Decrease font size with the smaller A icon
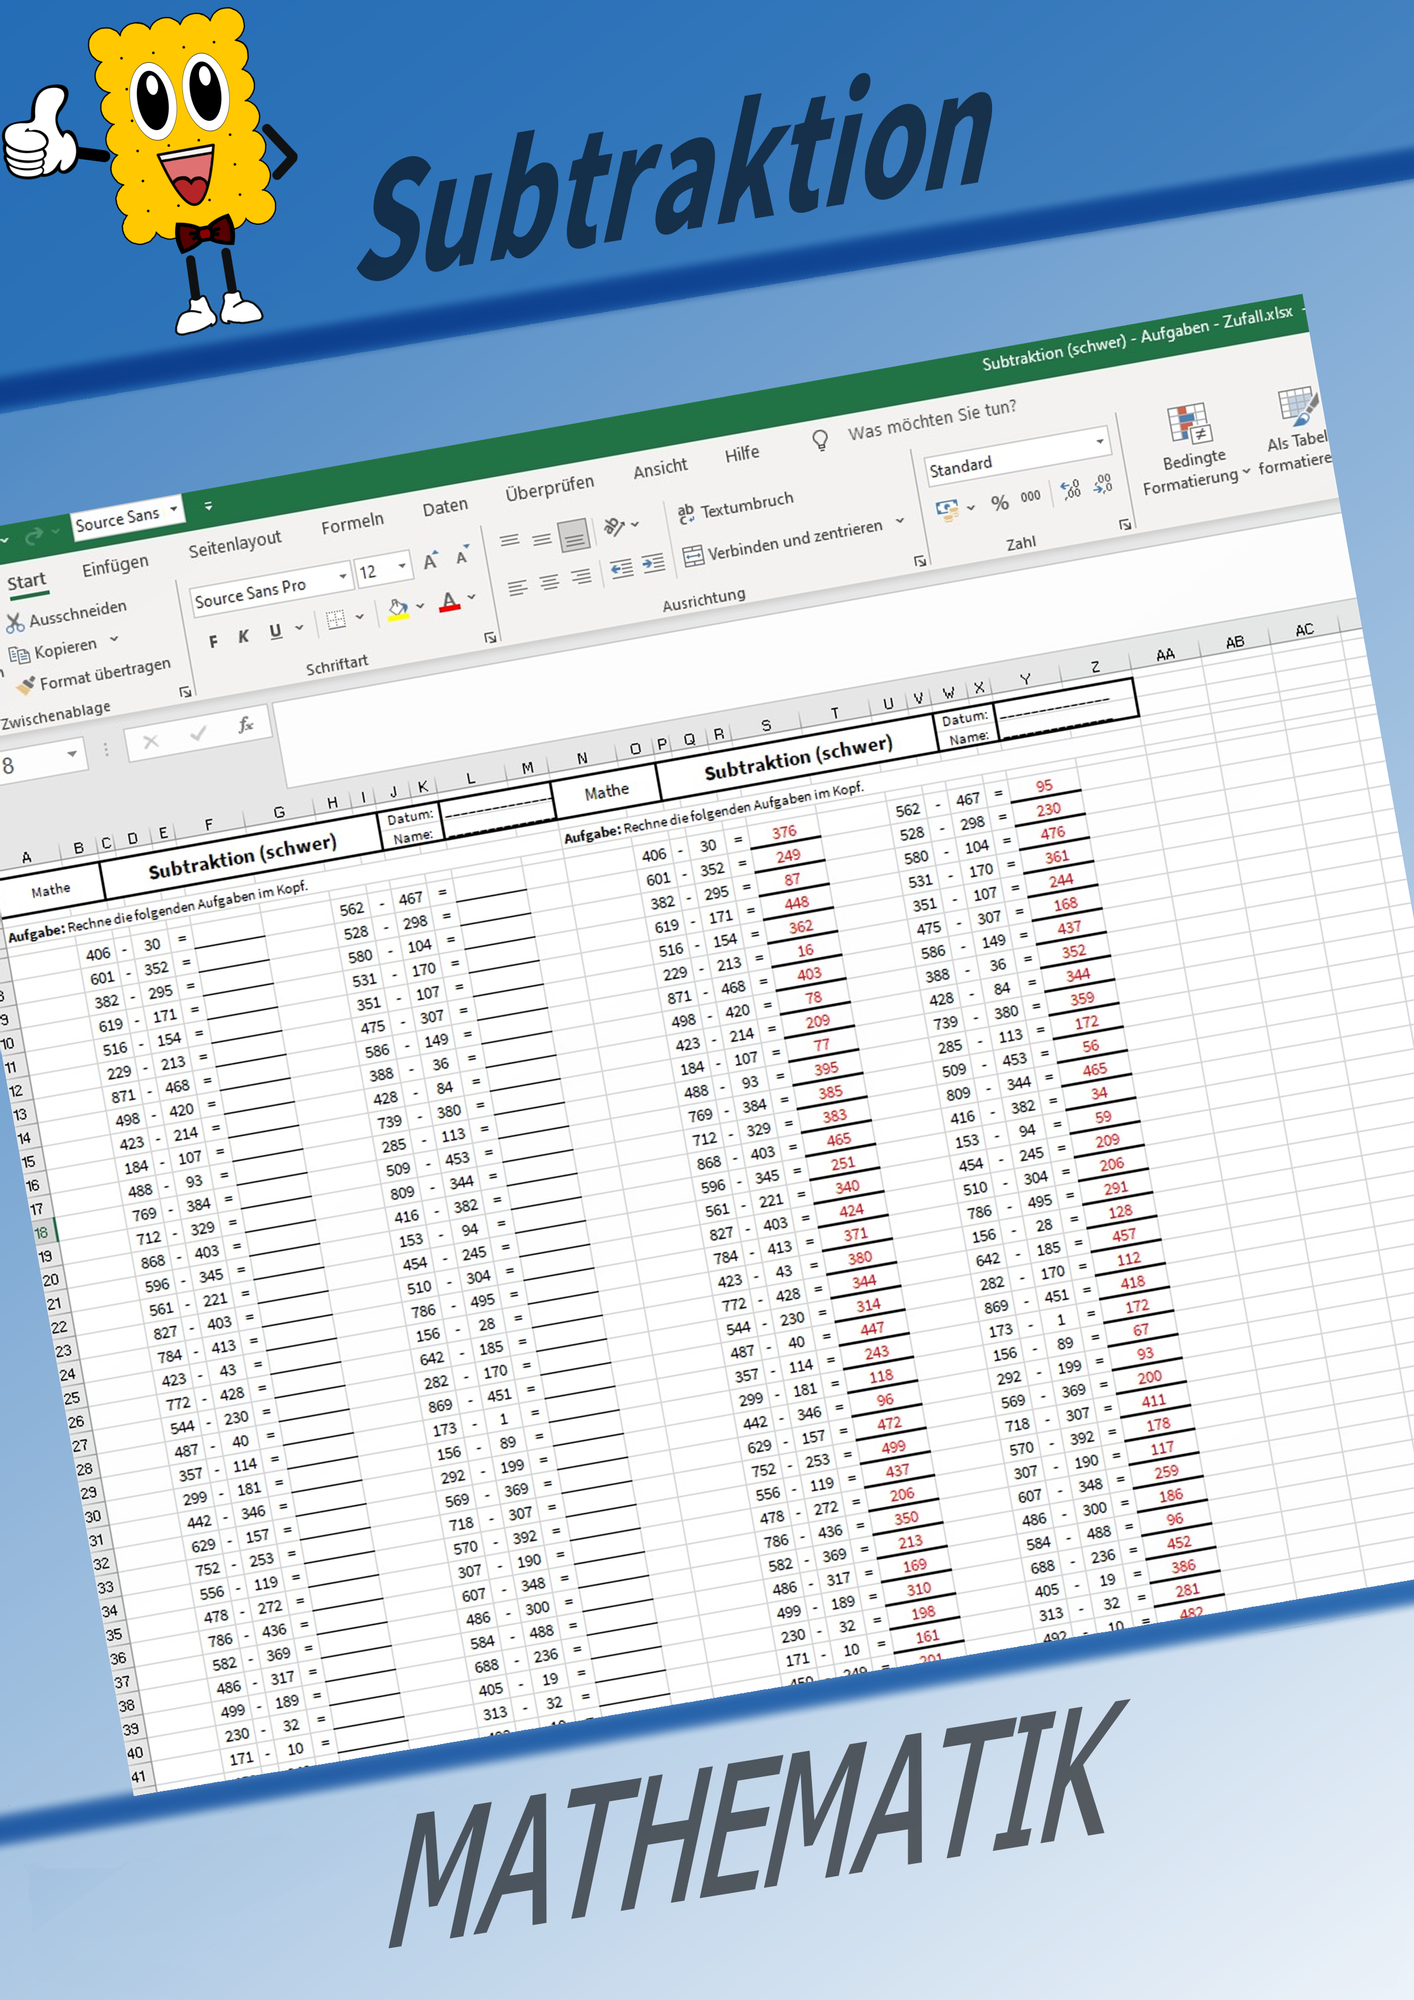This screenshot has height=2000, width=1414. (462, 555)
